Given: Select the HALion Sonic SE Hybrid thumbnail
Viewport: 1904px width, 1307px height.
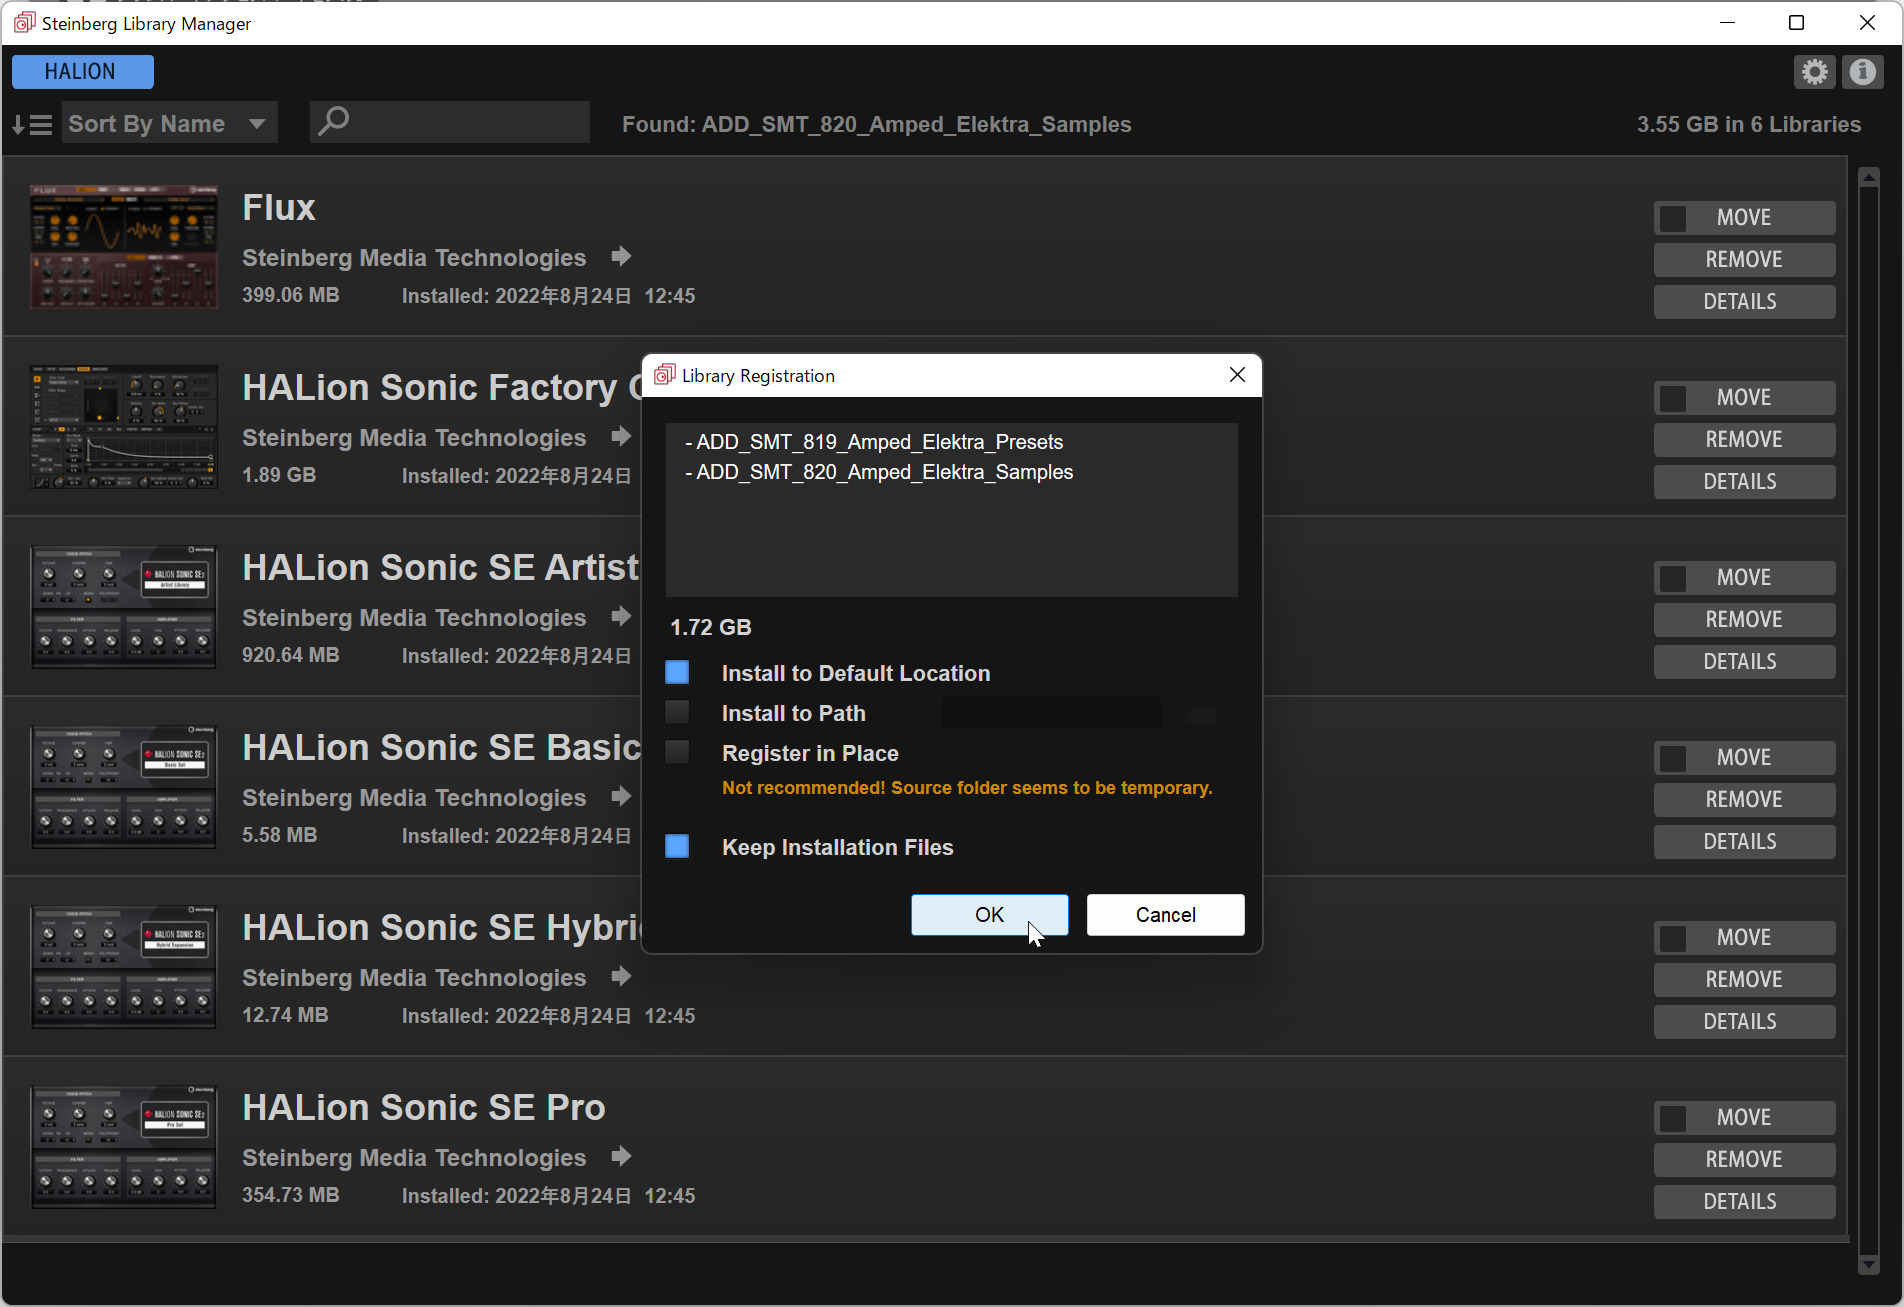Looking at the screenshot, I should [x=124, y=967].
